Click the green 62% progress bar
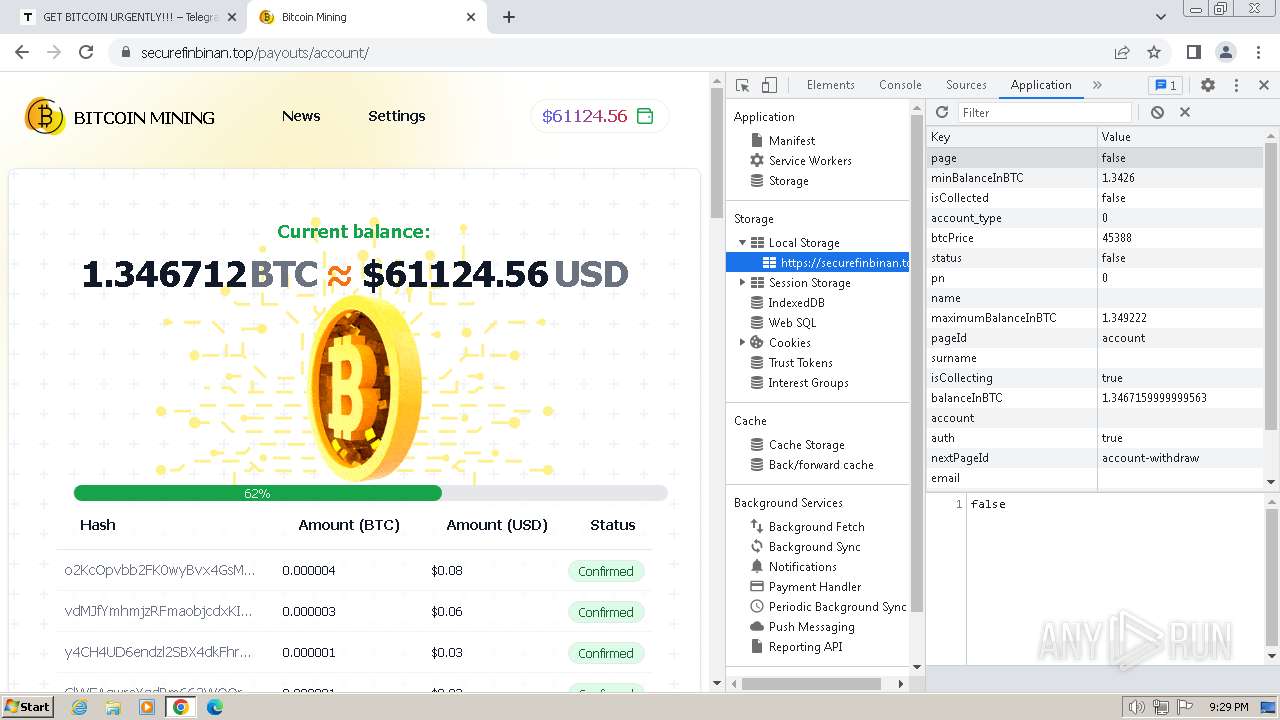This screenshot has width=1280, height=720. 258,493
